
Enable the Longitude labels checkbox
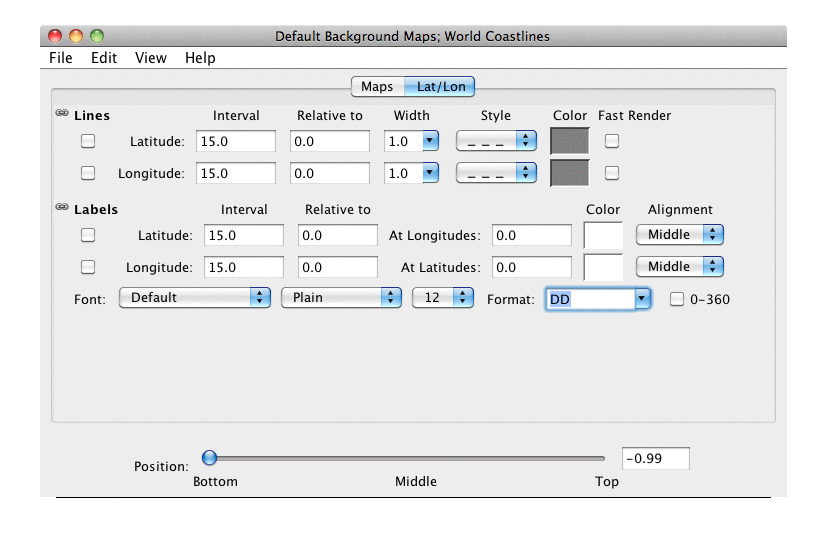pyautogui.click(x=88, y=267)
